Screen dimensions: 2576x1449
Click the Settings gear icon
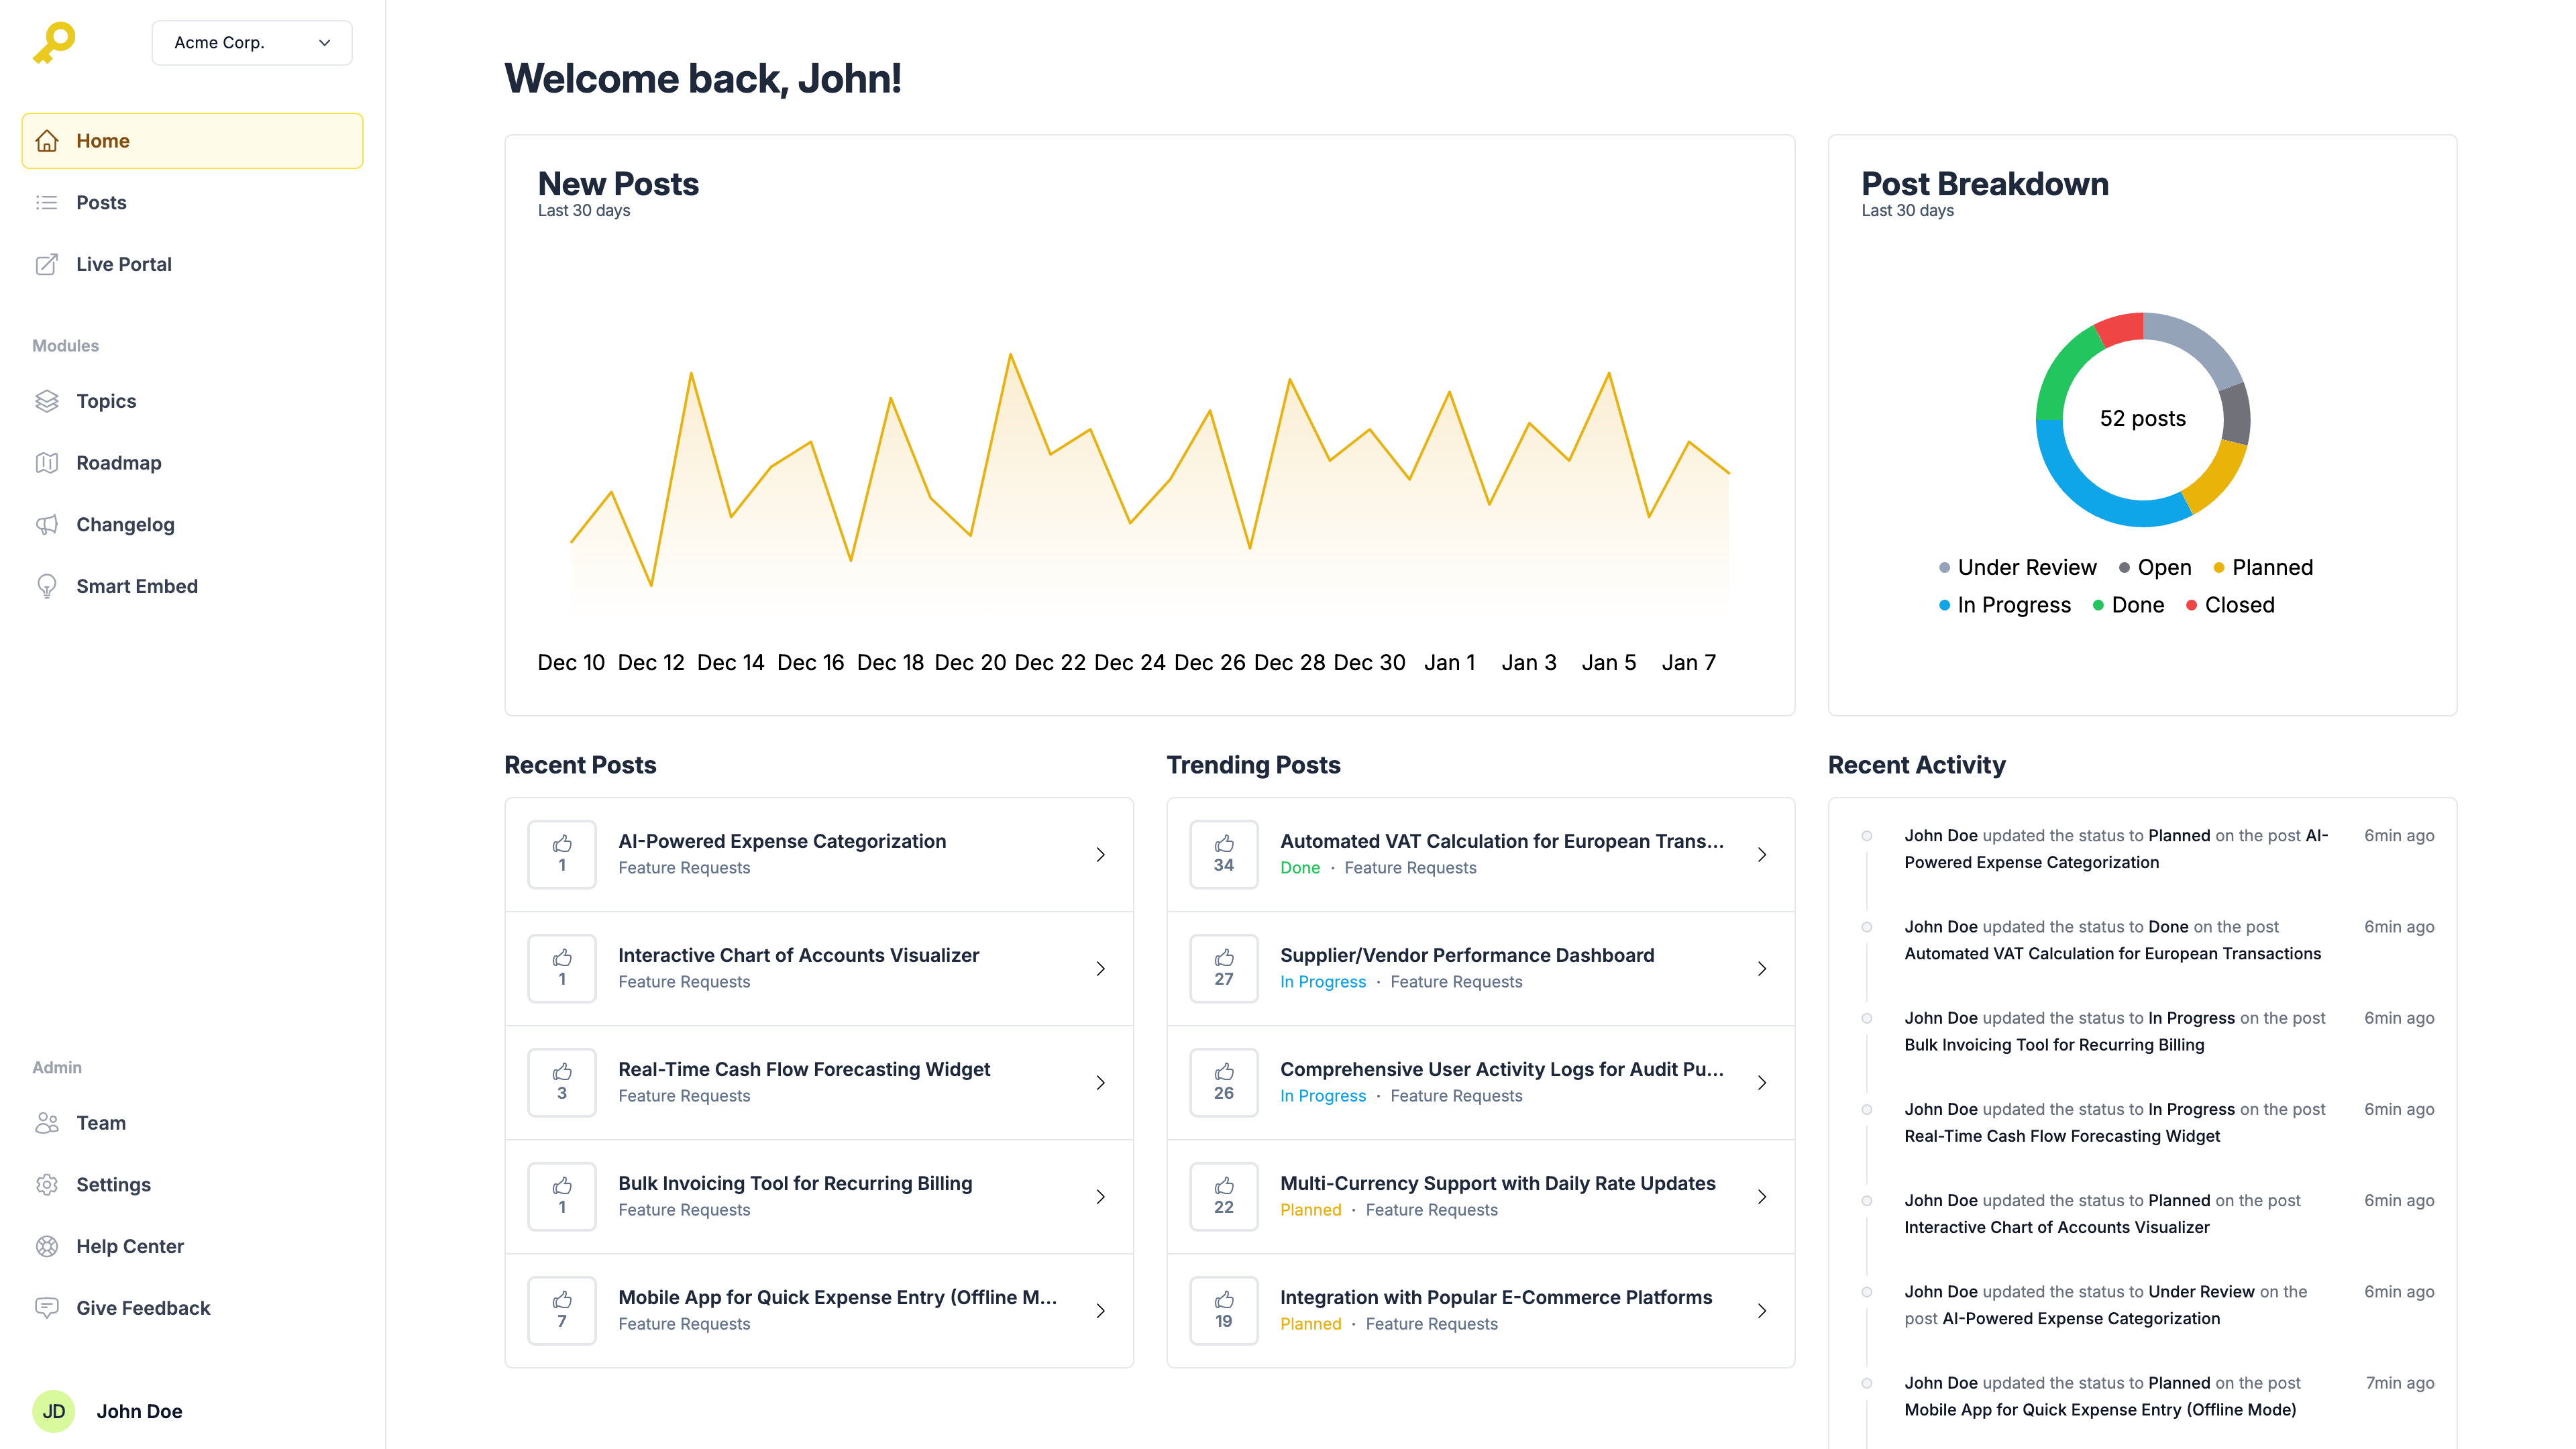tap(47, 1185)
